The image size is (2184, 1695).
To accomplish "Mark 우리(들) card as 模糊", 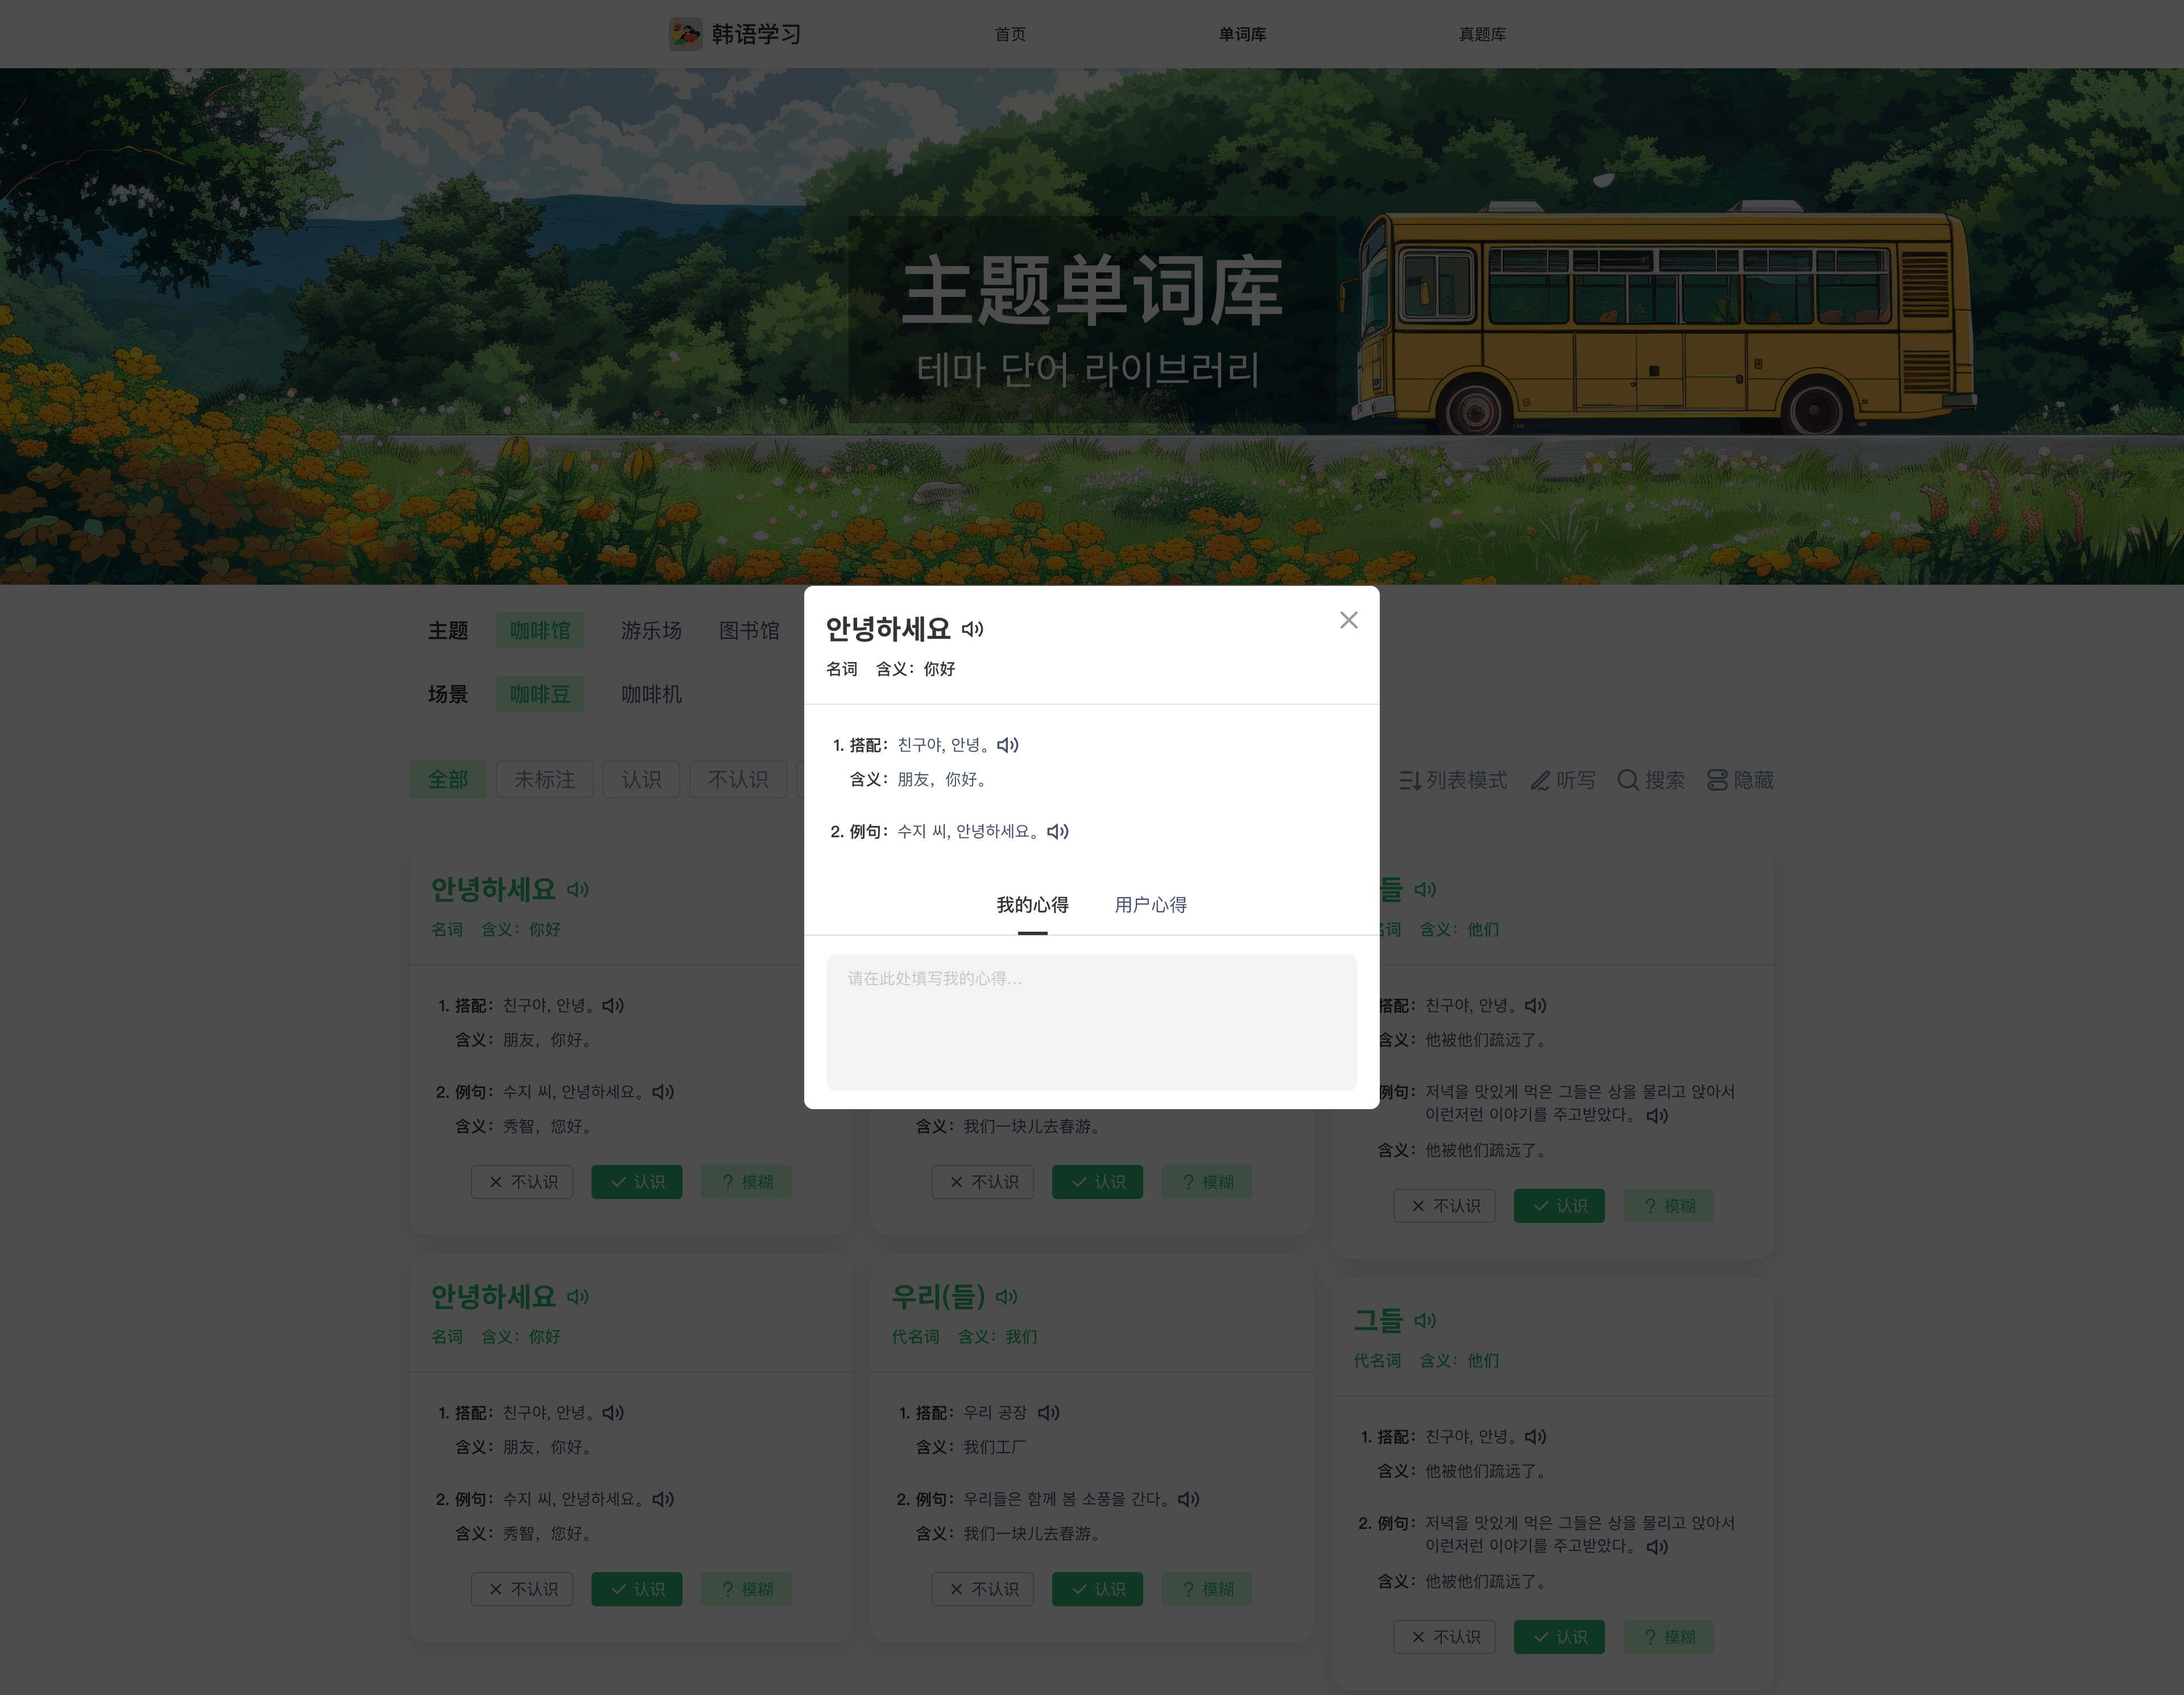I will coord(1206,1589).
